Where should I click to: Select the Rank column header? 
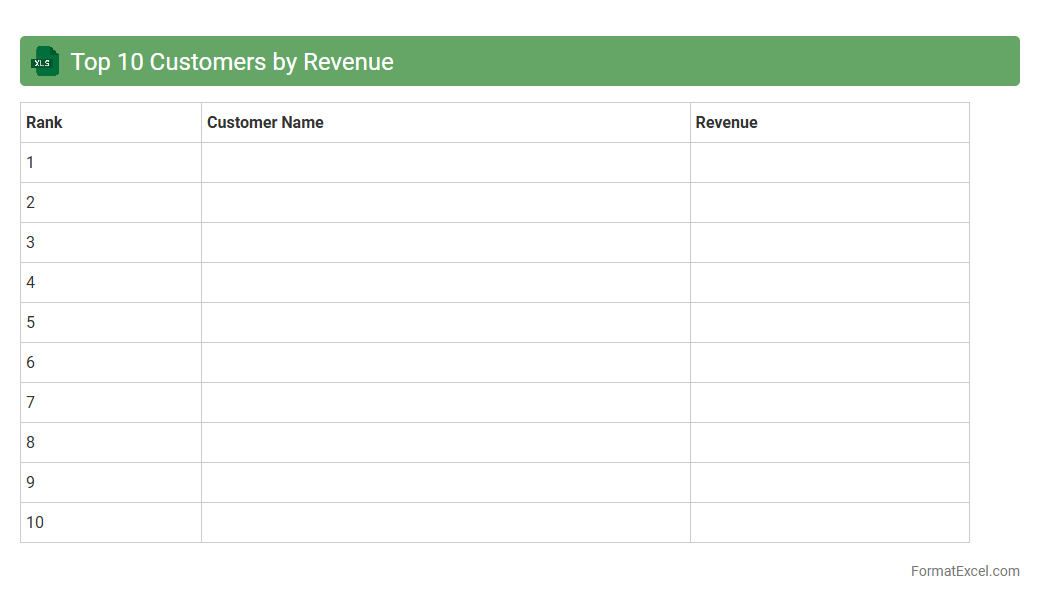(110, 122)
